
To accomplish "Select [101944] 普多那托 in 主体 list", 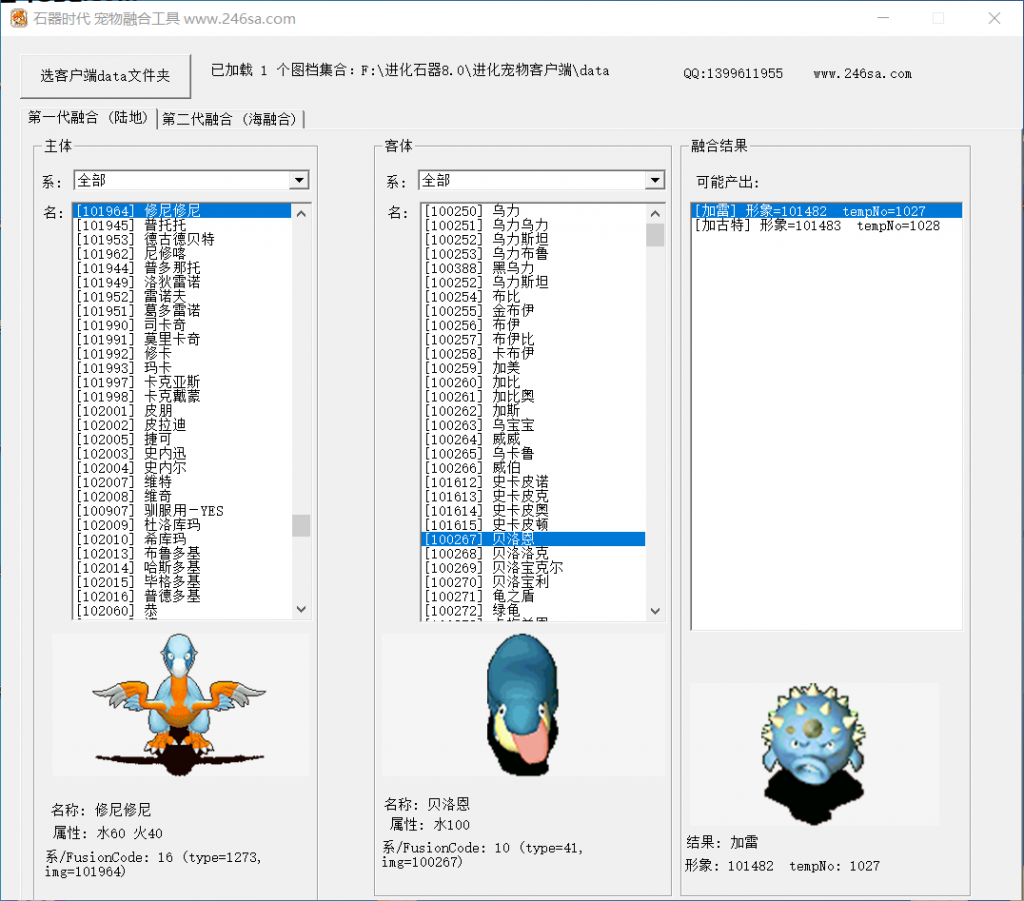I will click(182, 268).
